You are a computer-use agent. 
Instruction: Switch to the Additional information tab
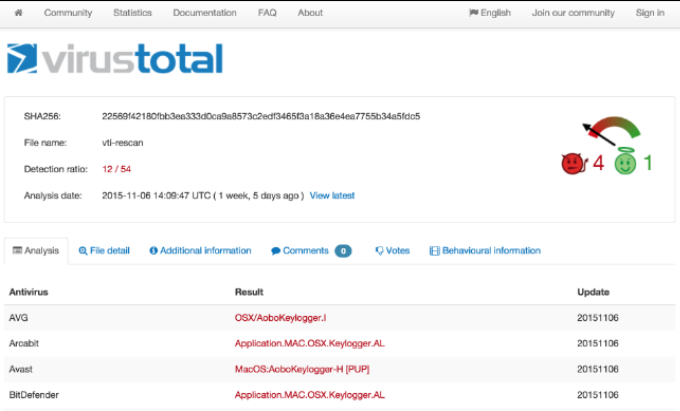(x=200, y=251)
